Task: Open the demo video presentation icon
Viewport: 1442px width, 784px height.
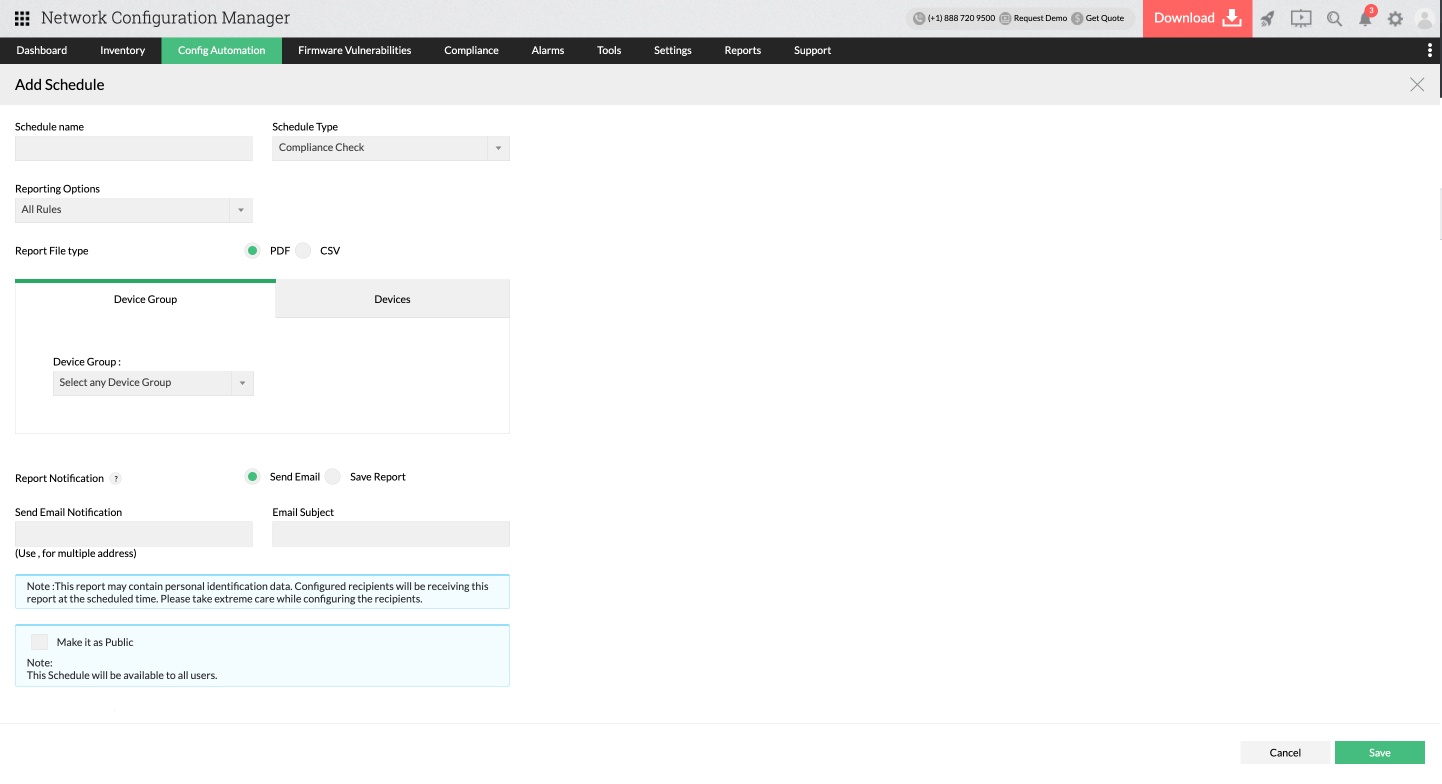Action: tap(1301, 18)
